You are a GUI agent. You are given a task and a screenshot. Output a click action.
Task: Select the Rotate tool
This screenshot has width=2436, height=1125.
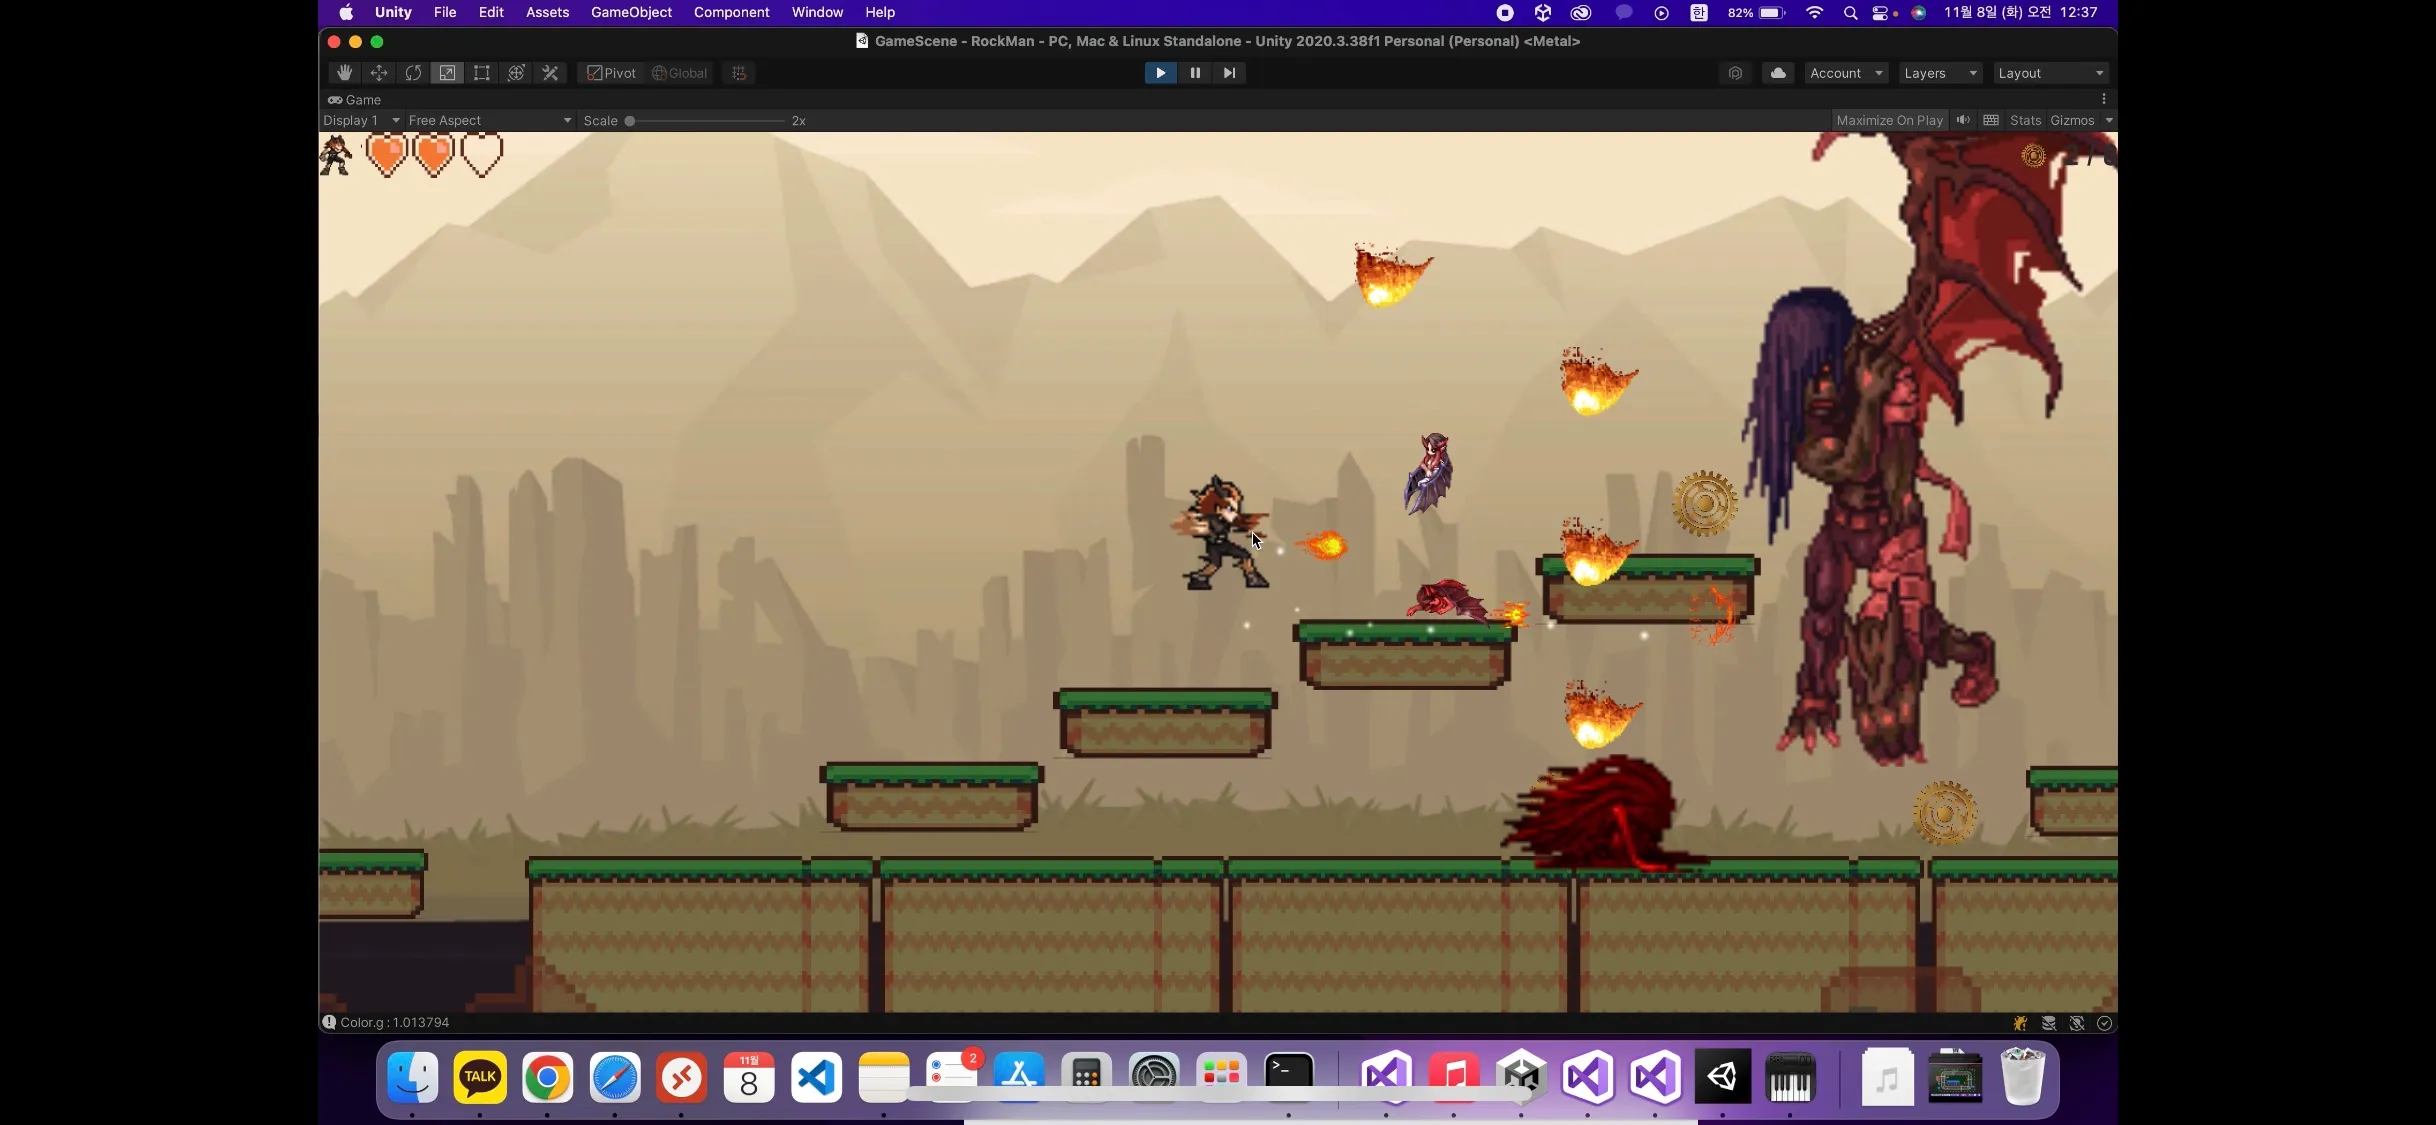[x=413, y=73]
